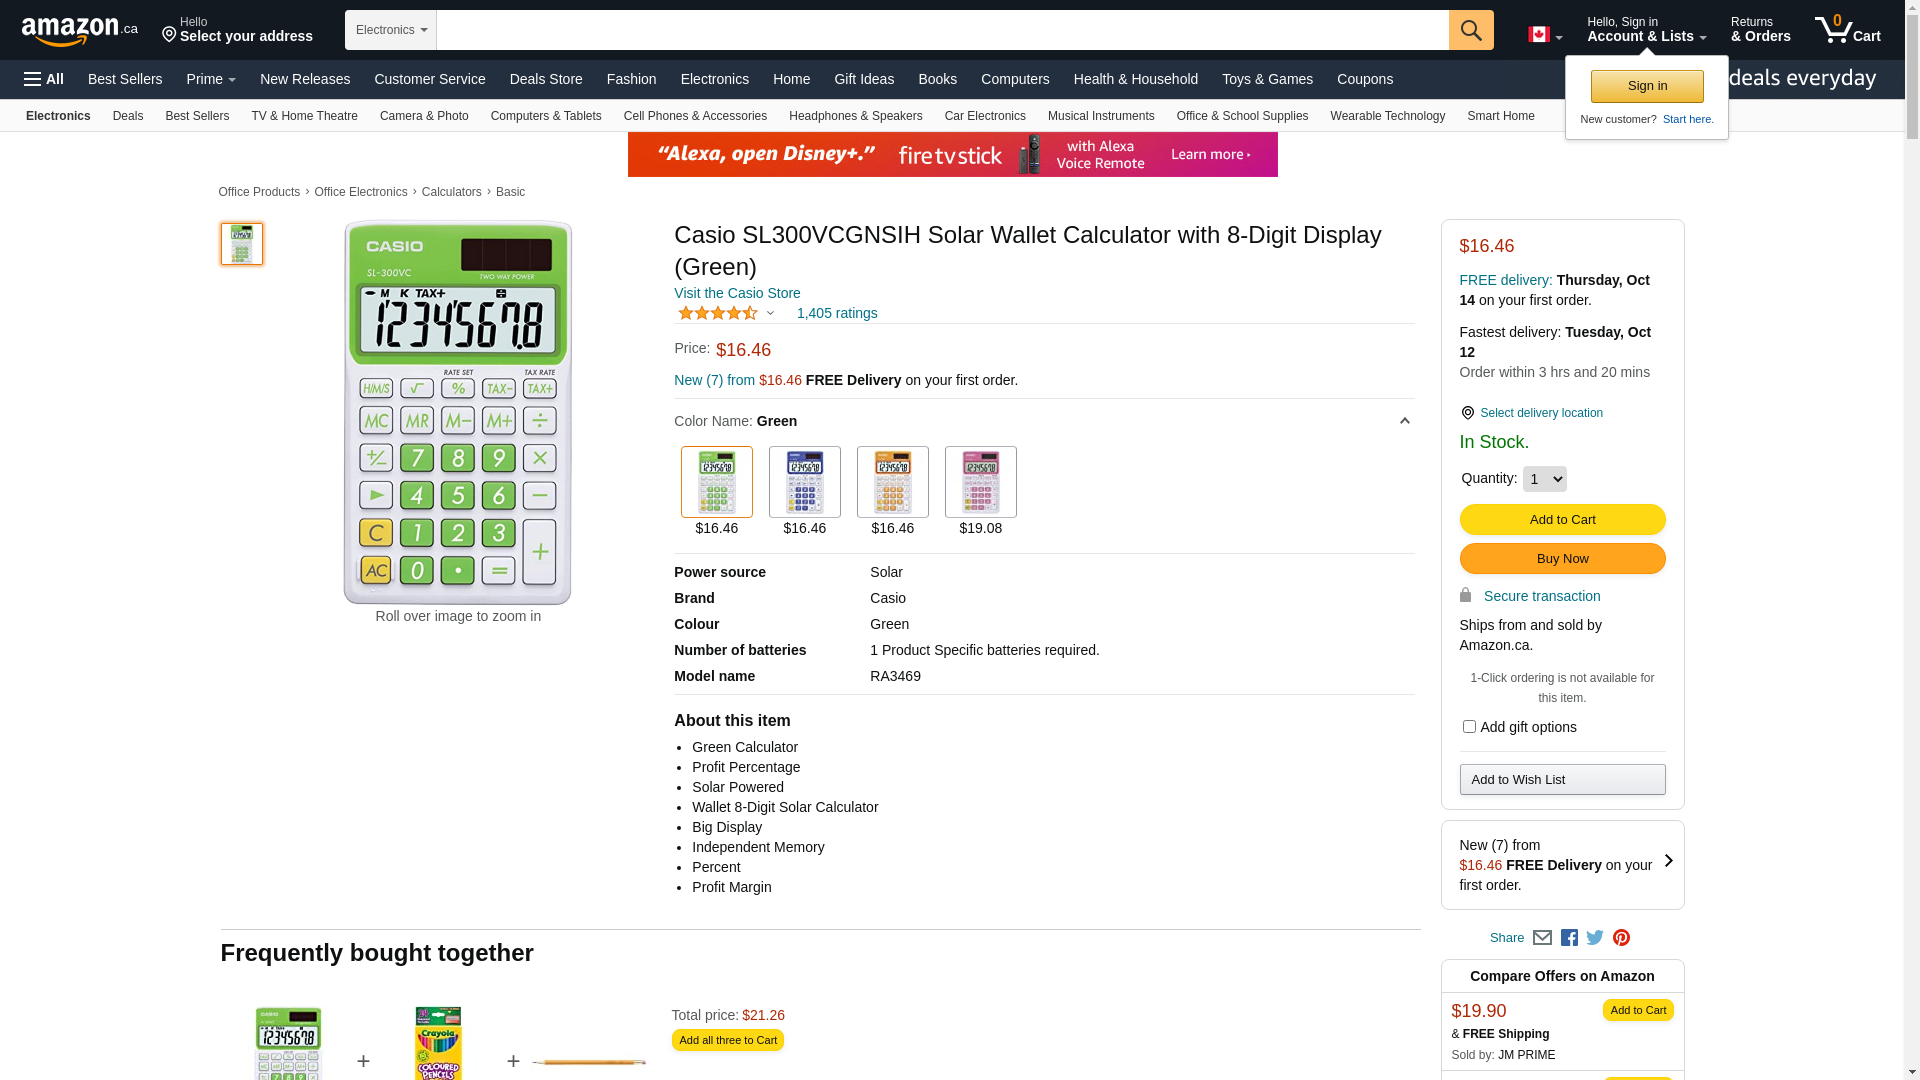This screenshot has height=1080, width=1920.
Task: Open the Canada flag language selector
Action: coord(1544,35)
